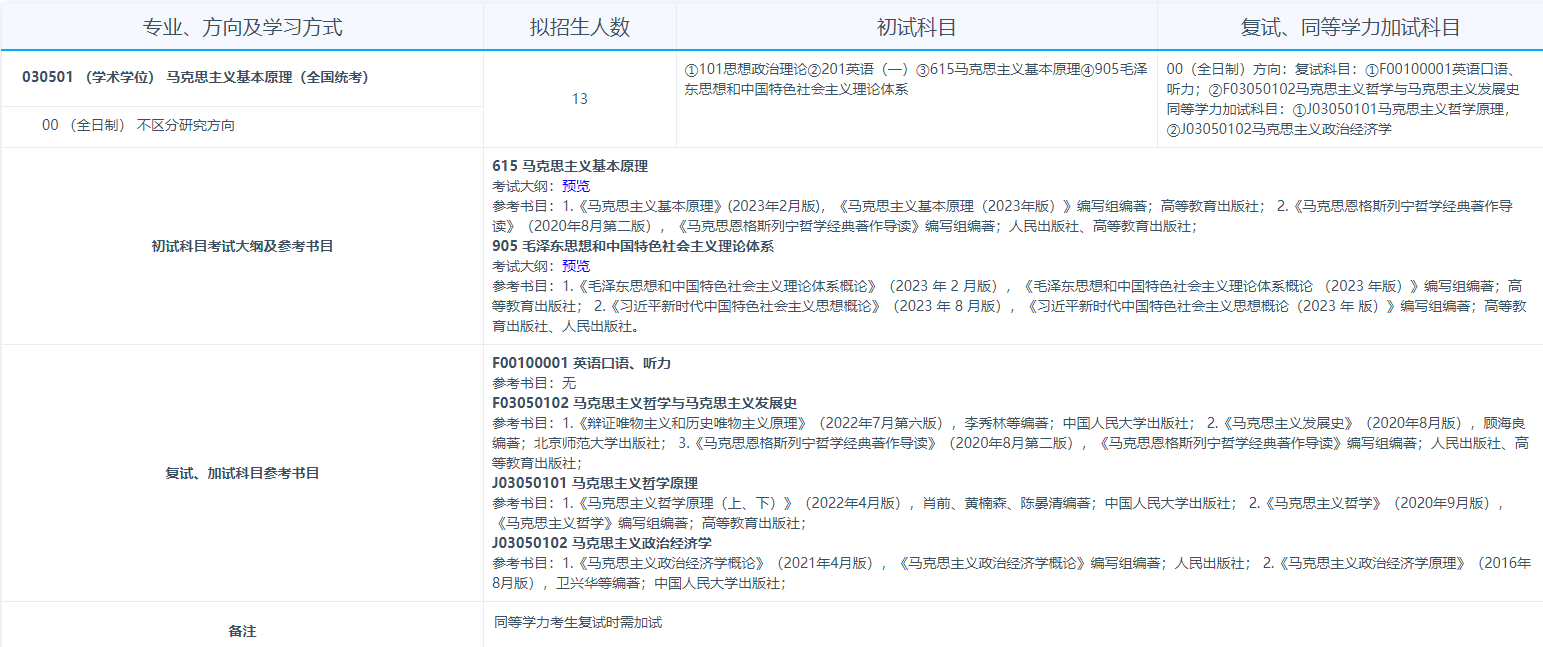Open the 预览 link under 615 马克思主义基本原理
The width and height of the screenshot is (1543, 647).
[576, 186]
